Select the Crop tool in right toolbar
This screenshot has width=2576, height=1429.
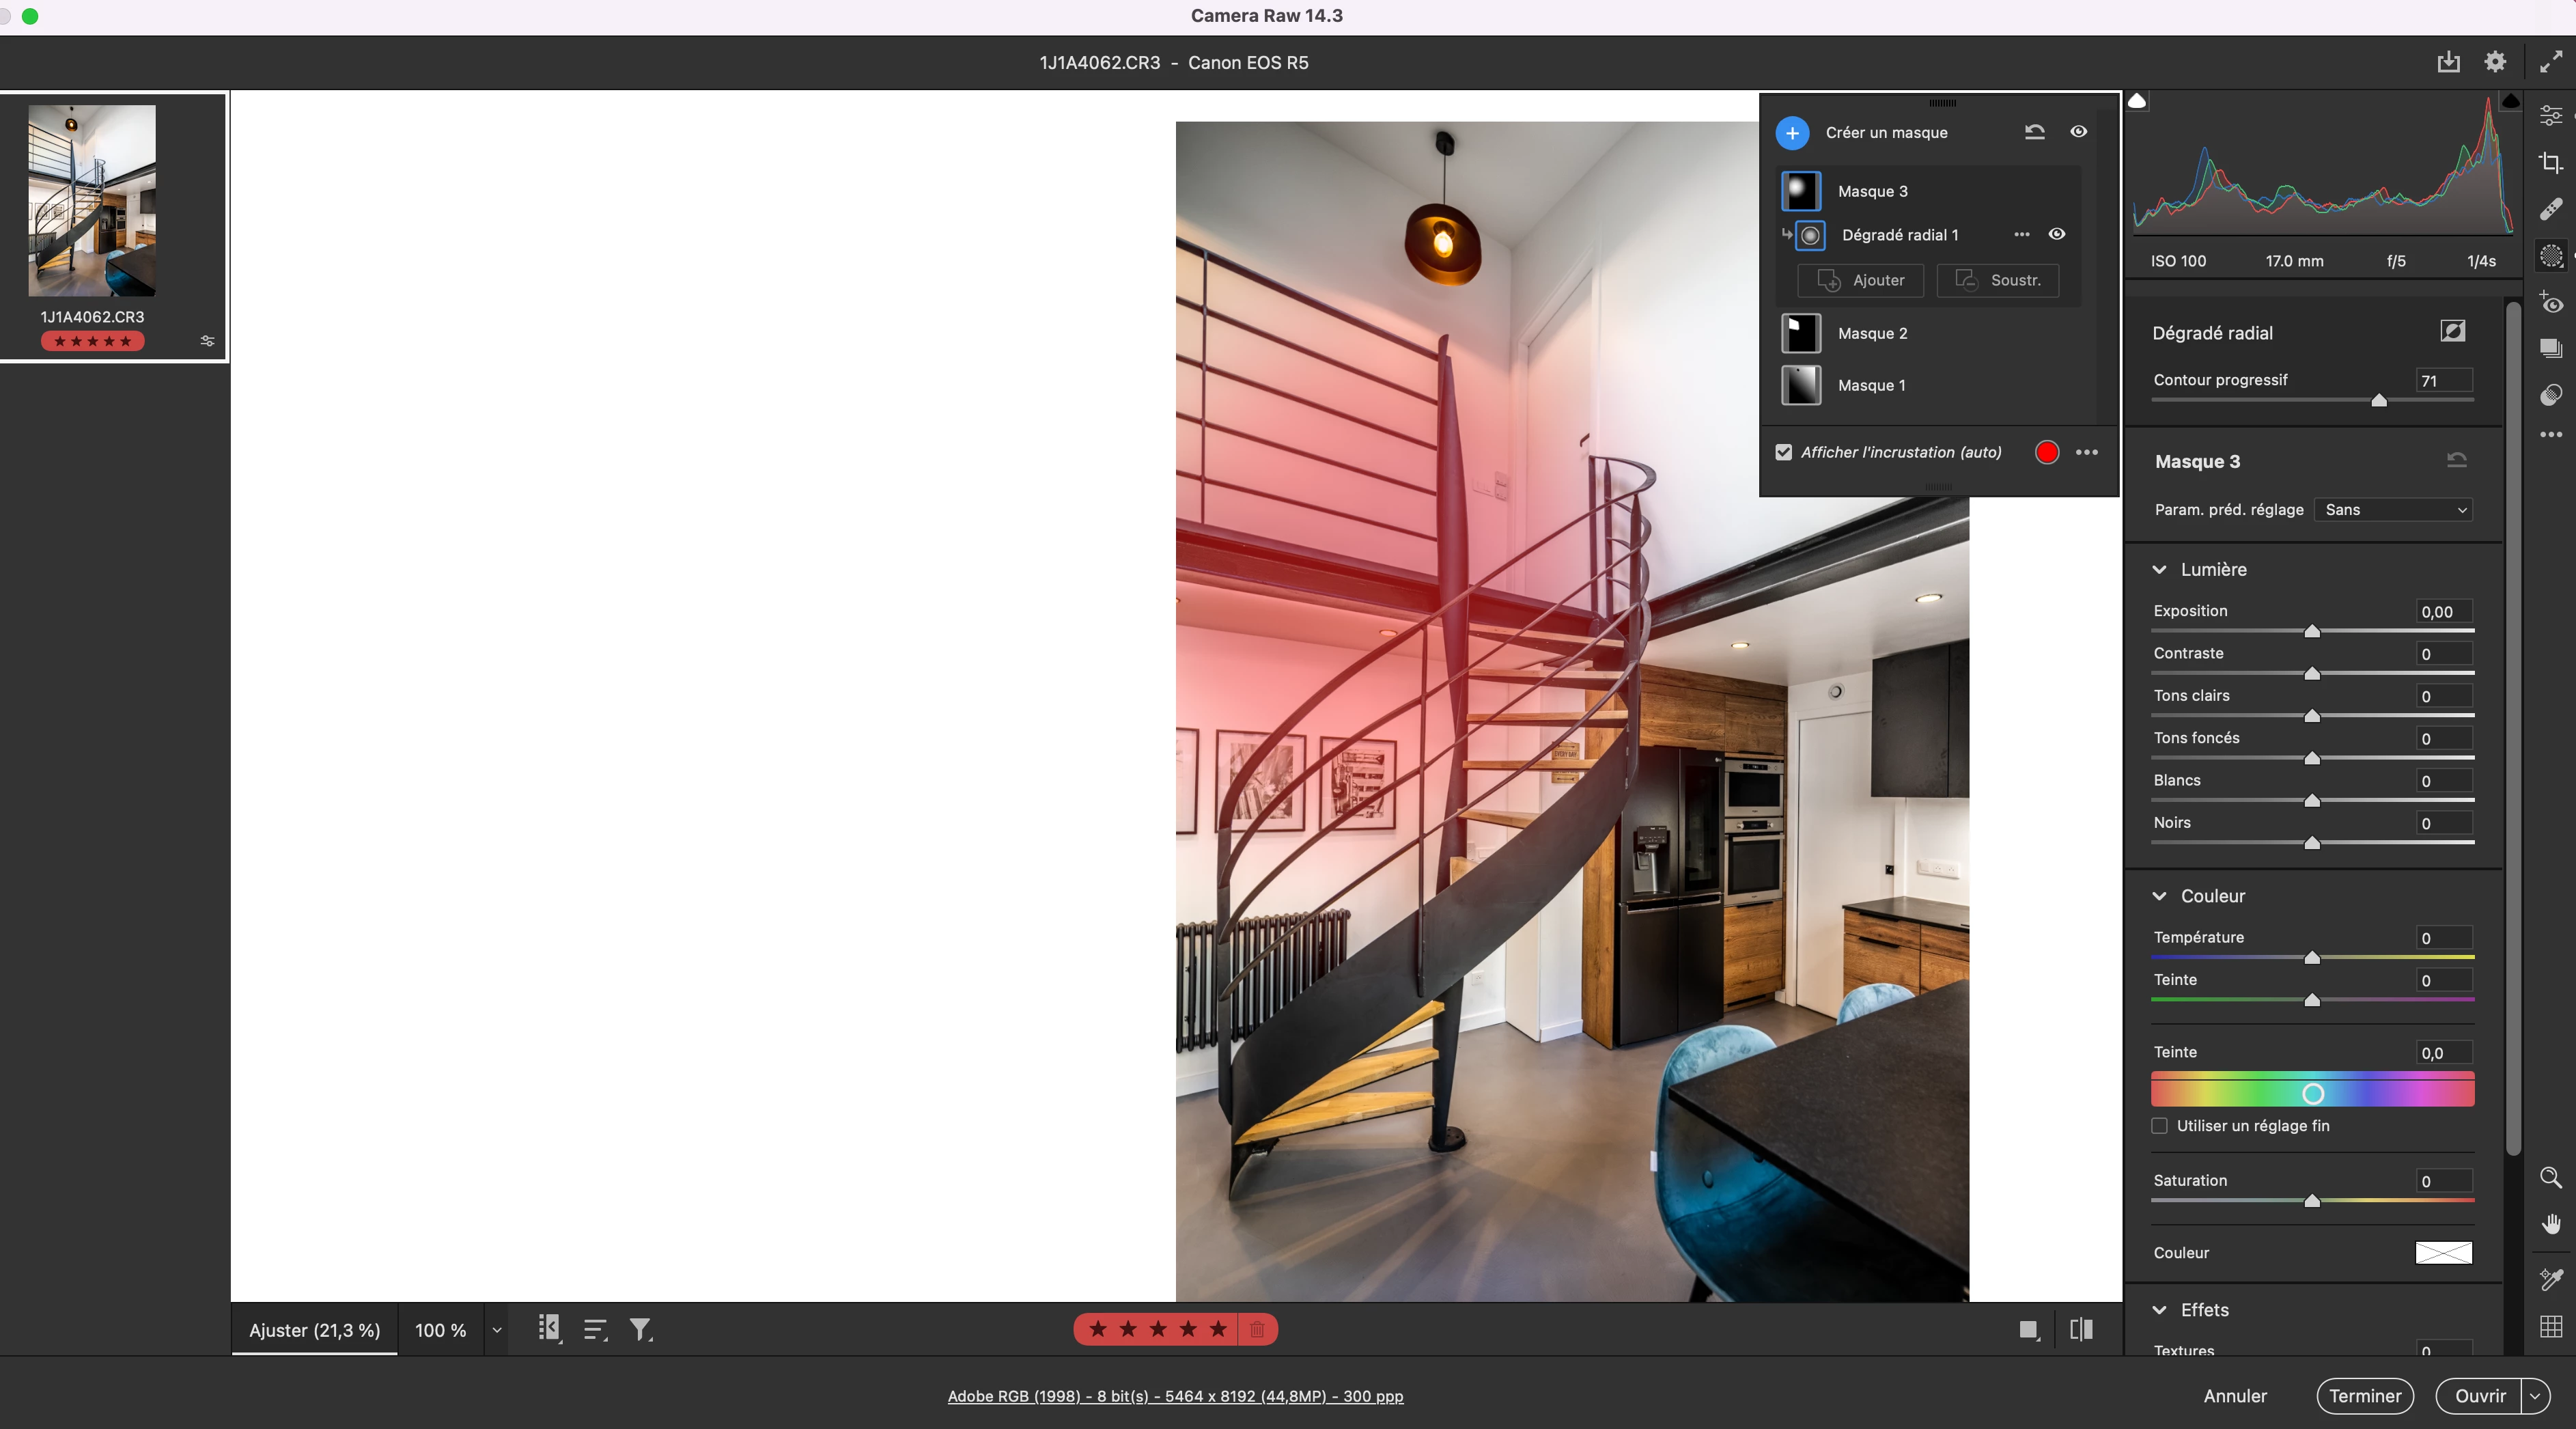pos(2551,162)
